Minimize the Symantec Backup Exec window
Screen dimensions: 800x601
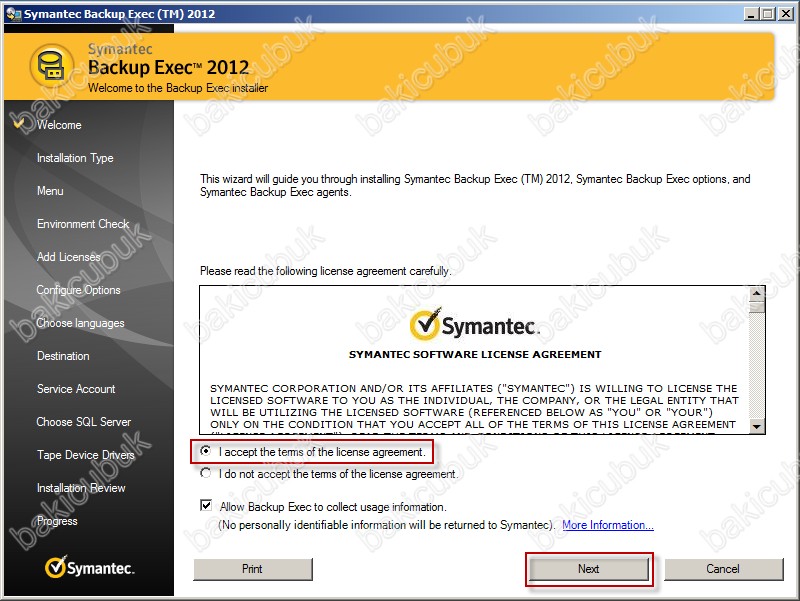(x=750, y=14)
